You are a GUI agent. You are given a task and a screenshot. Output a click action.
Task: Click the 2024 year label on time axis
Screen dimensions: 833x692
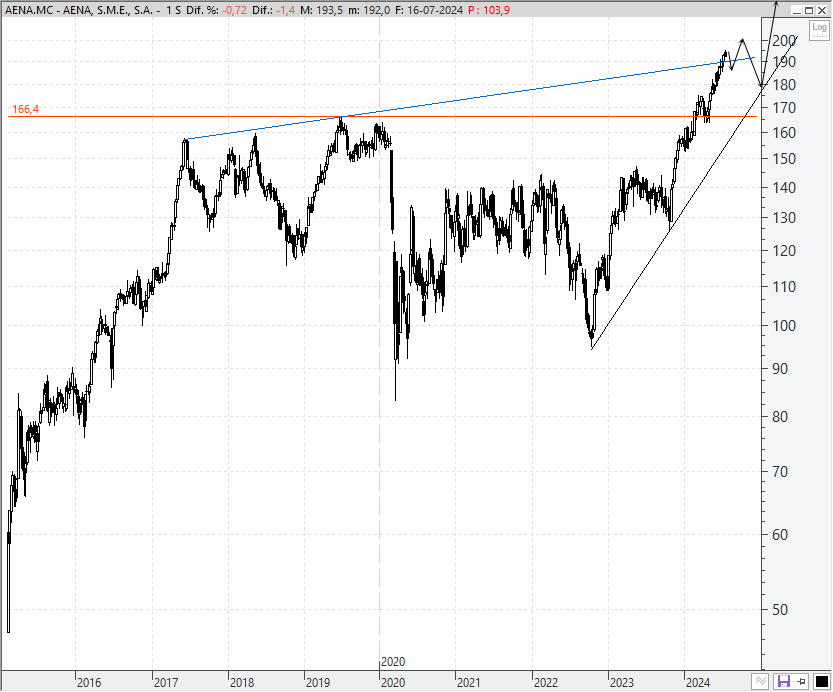698,682
